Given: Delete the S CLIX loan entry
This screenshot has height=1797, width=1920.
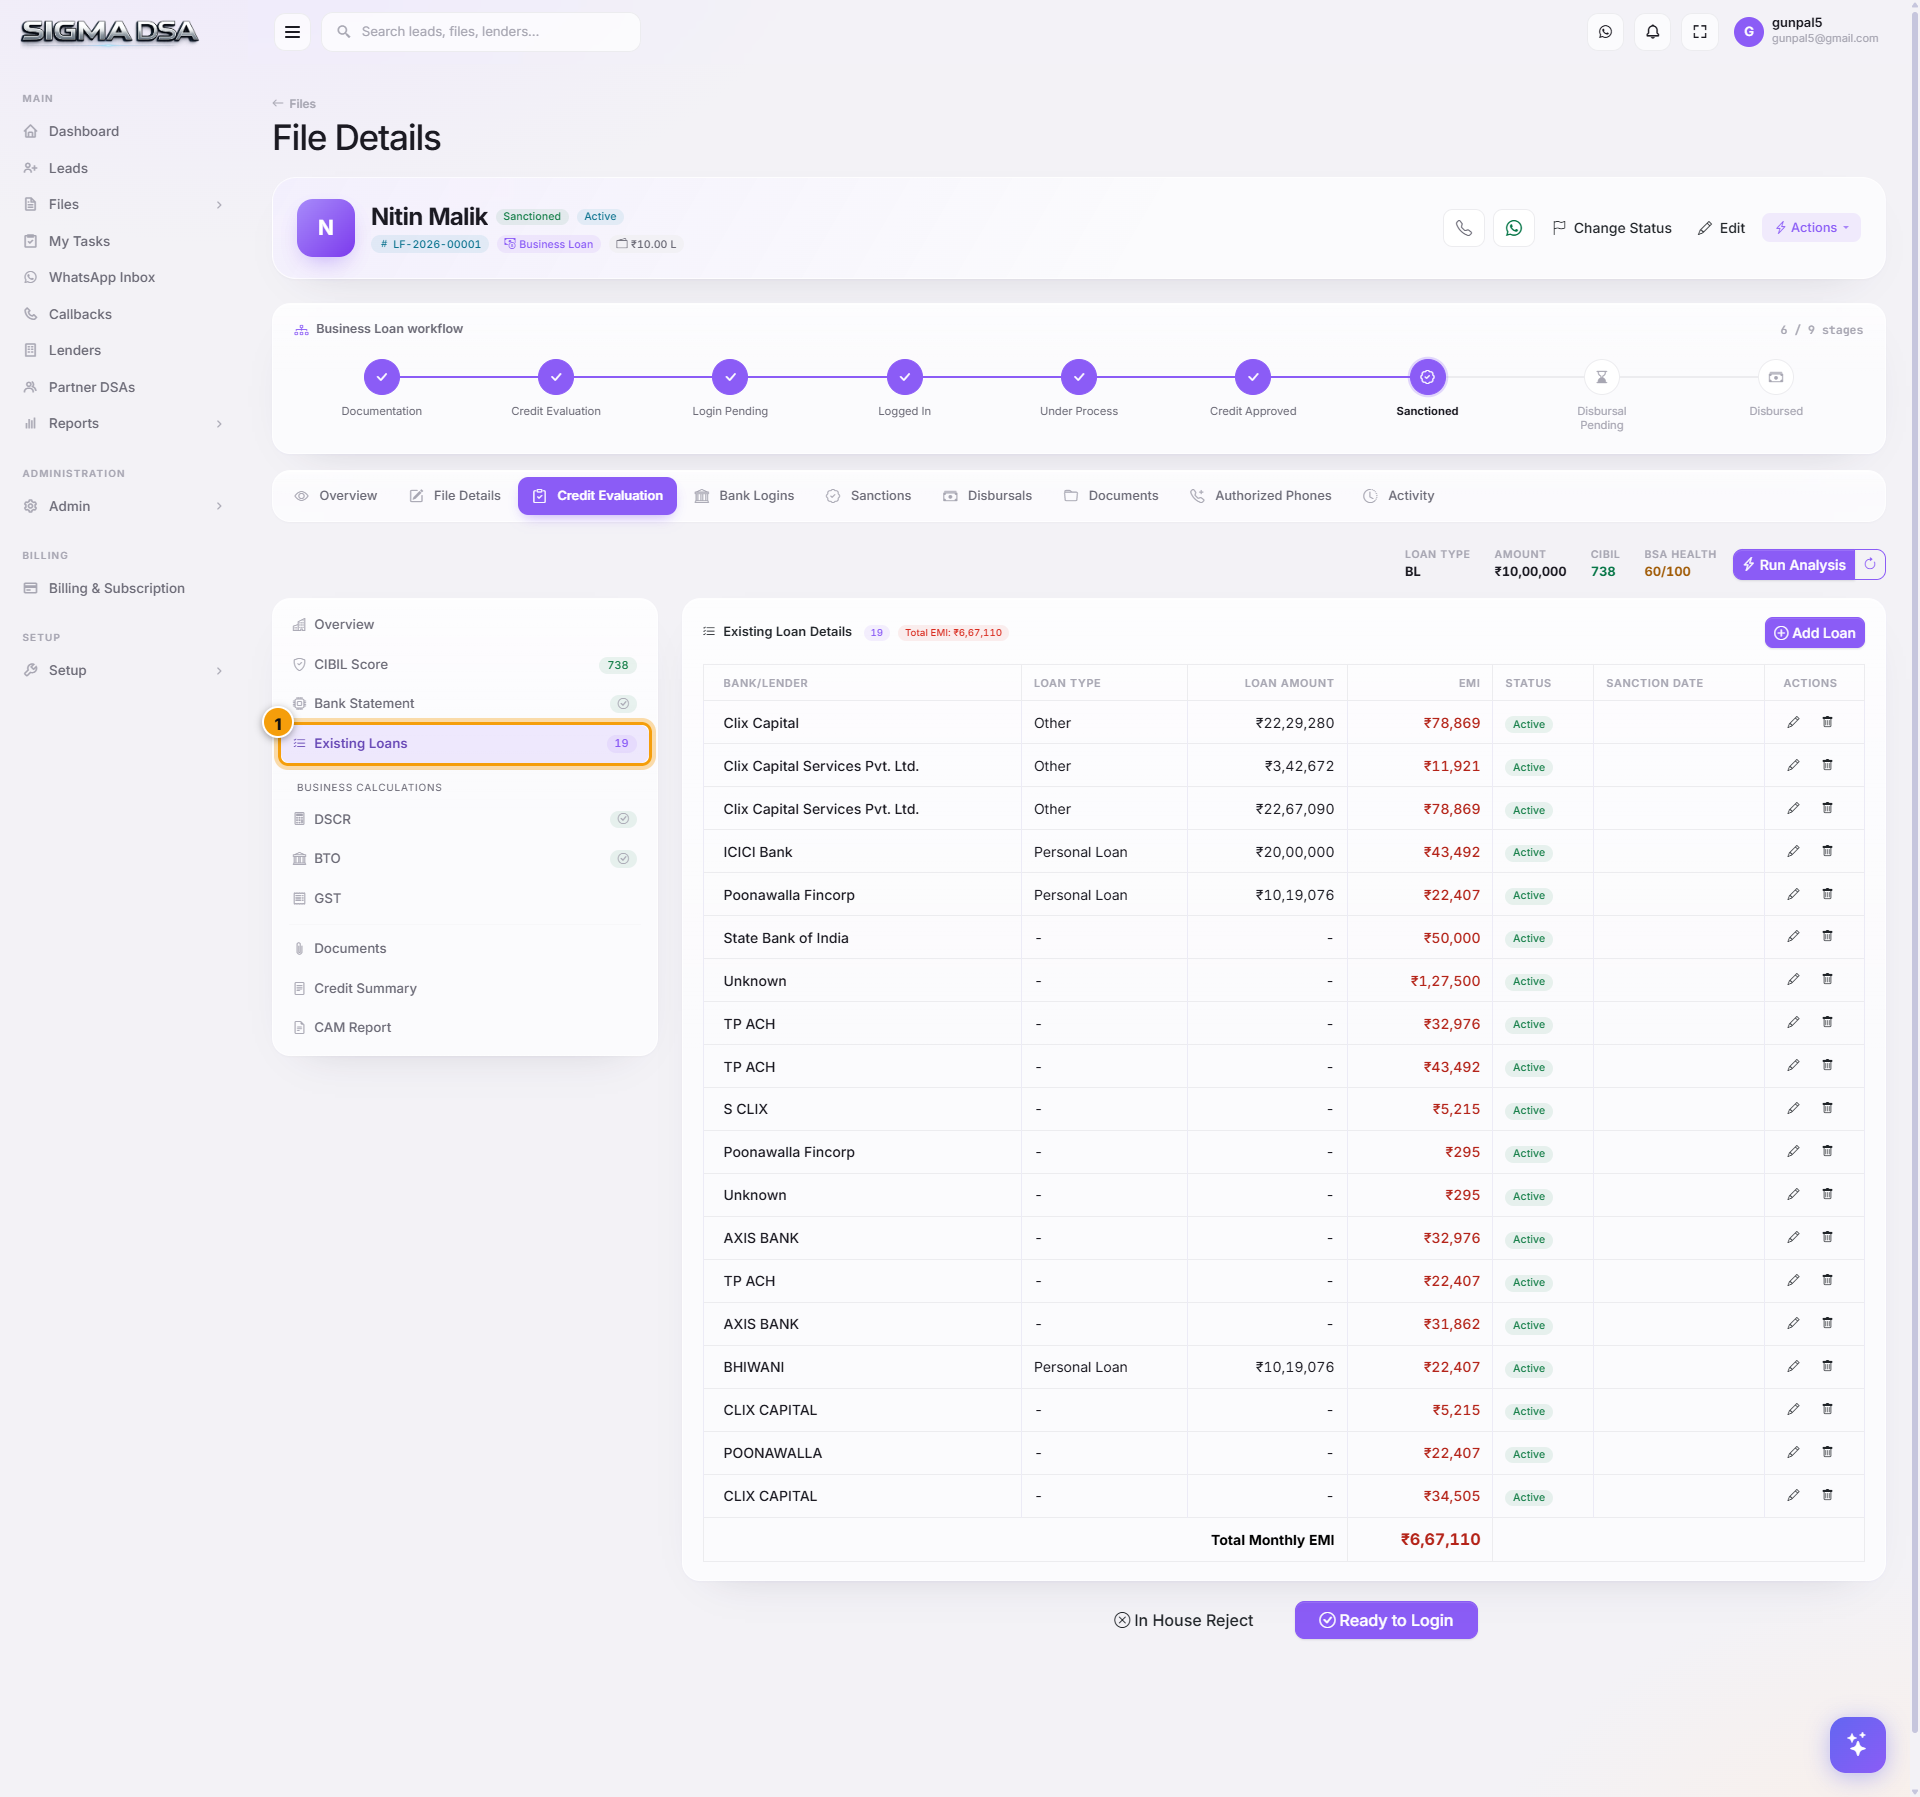Looking at the screenshot, I should point(1827,1108).
